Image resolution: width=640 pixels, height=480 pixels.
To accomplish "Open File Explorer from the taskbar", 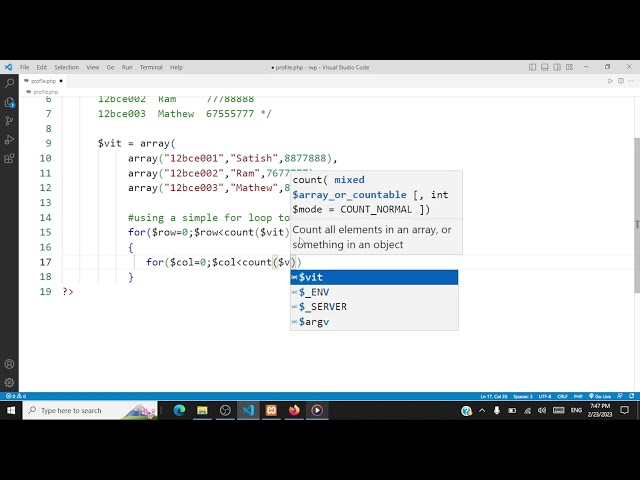I will click(x=202, y=410).
